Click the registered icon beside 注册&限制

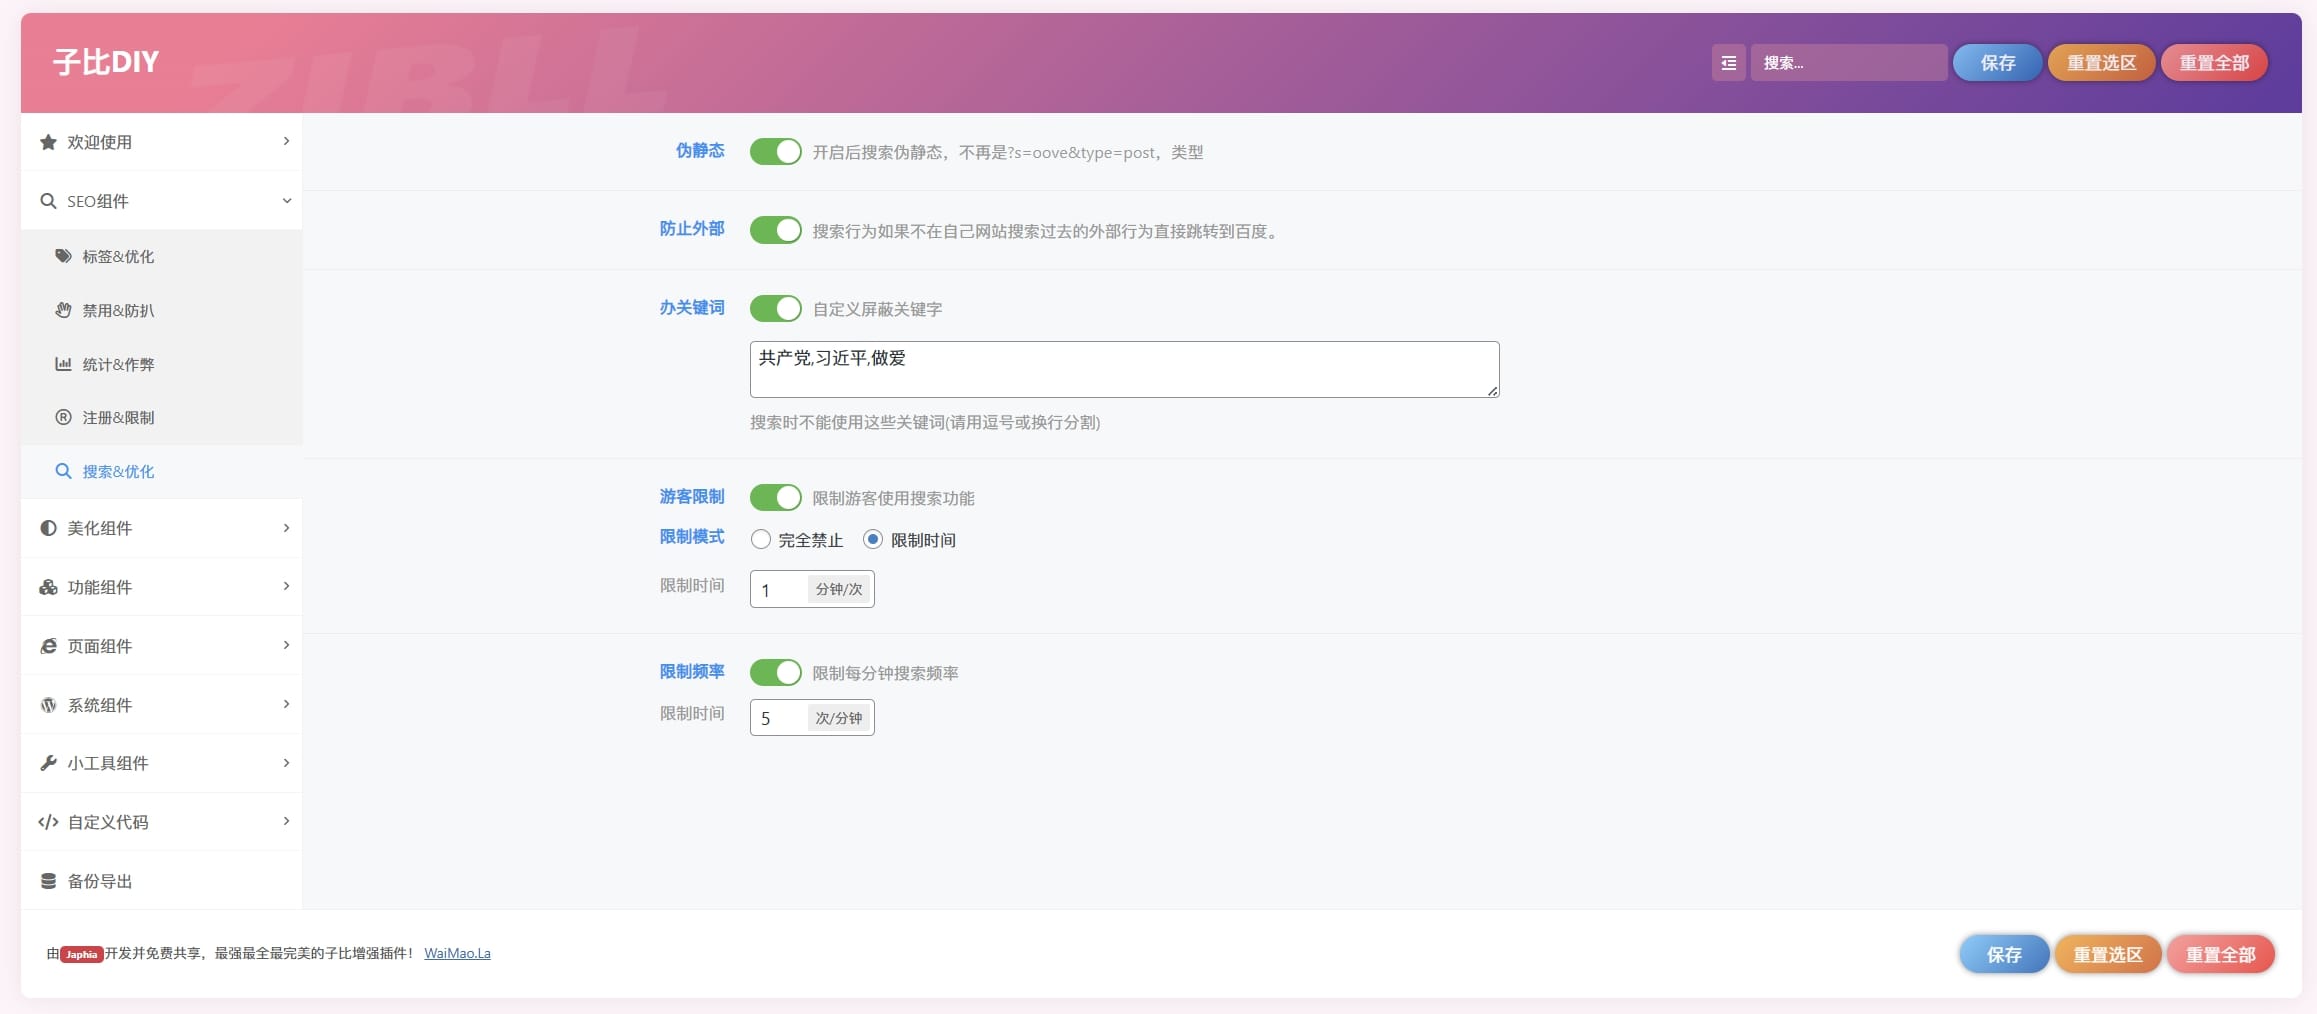tap(63, 417)
